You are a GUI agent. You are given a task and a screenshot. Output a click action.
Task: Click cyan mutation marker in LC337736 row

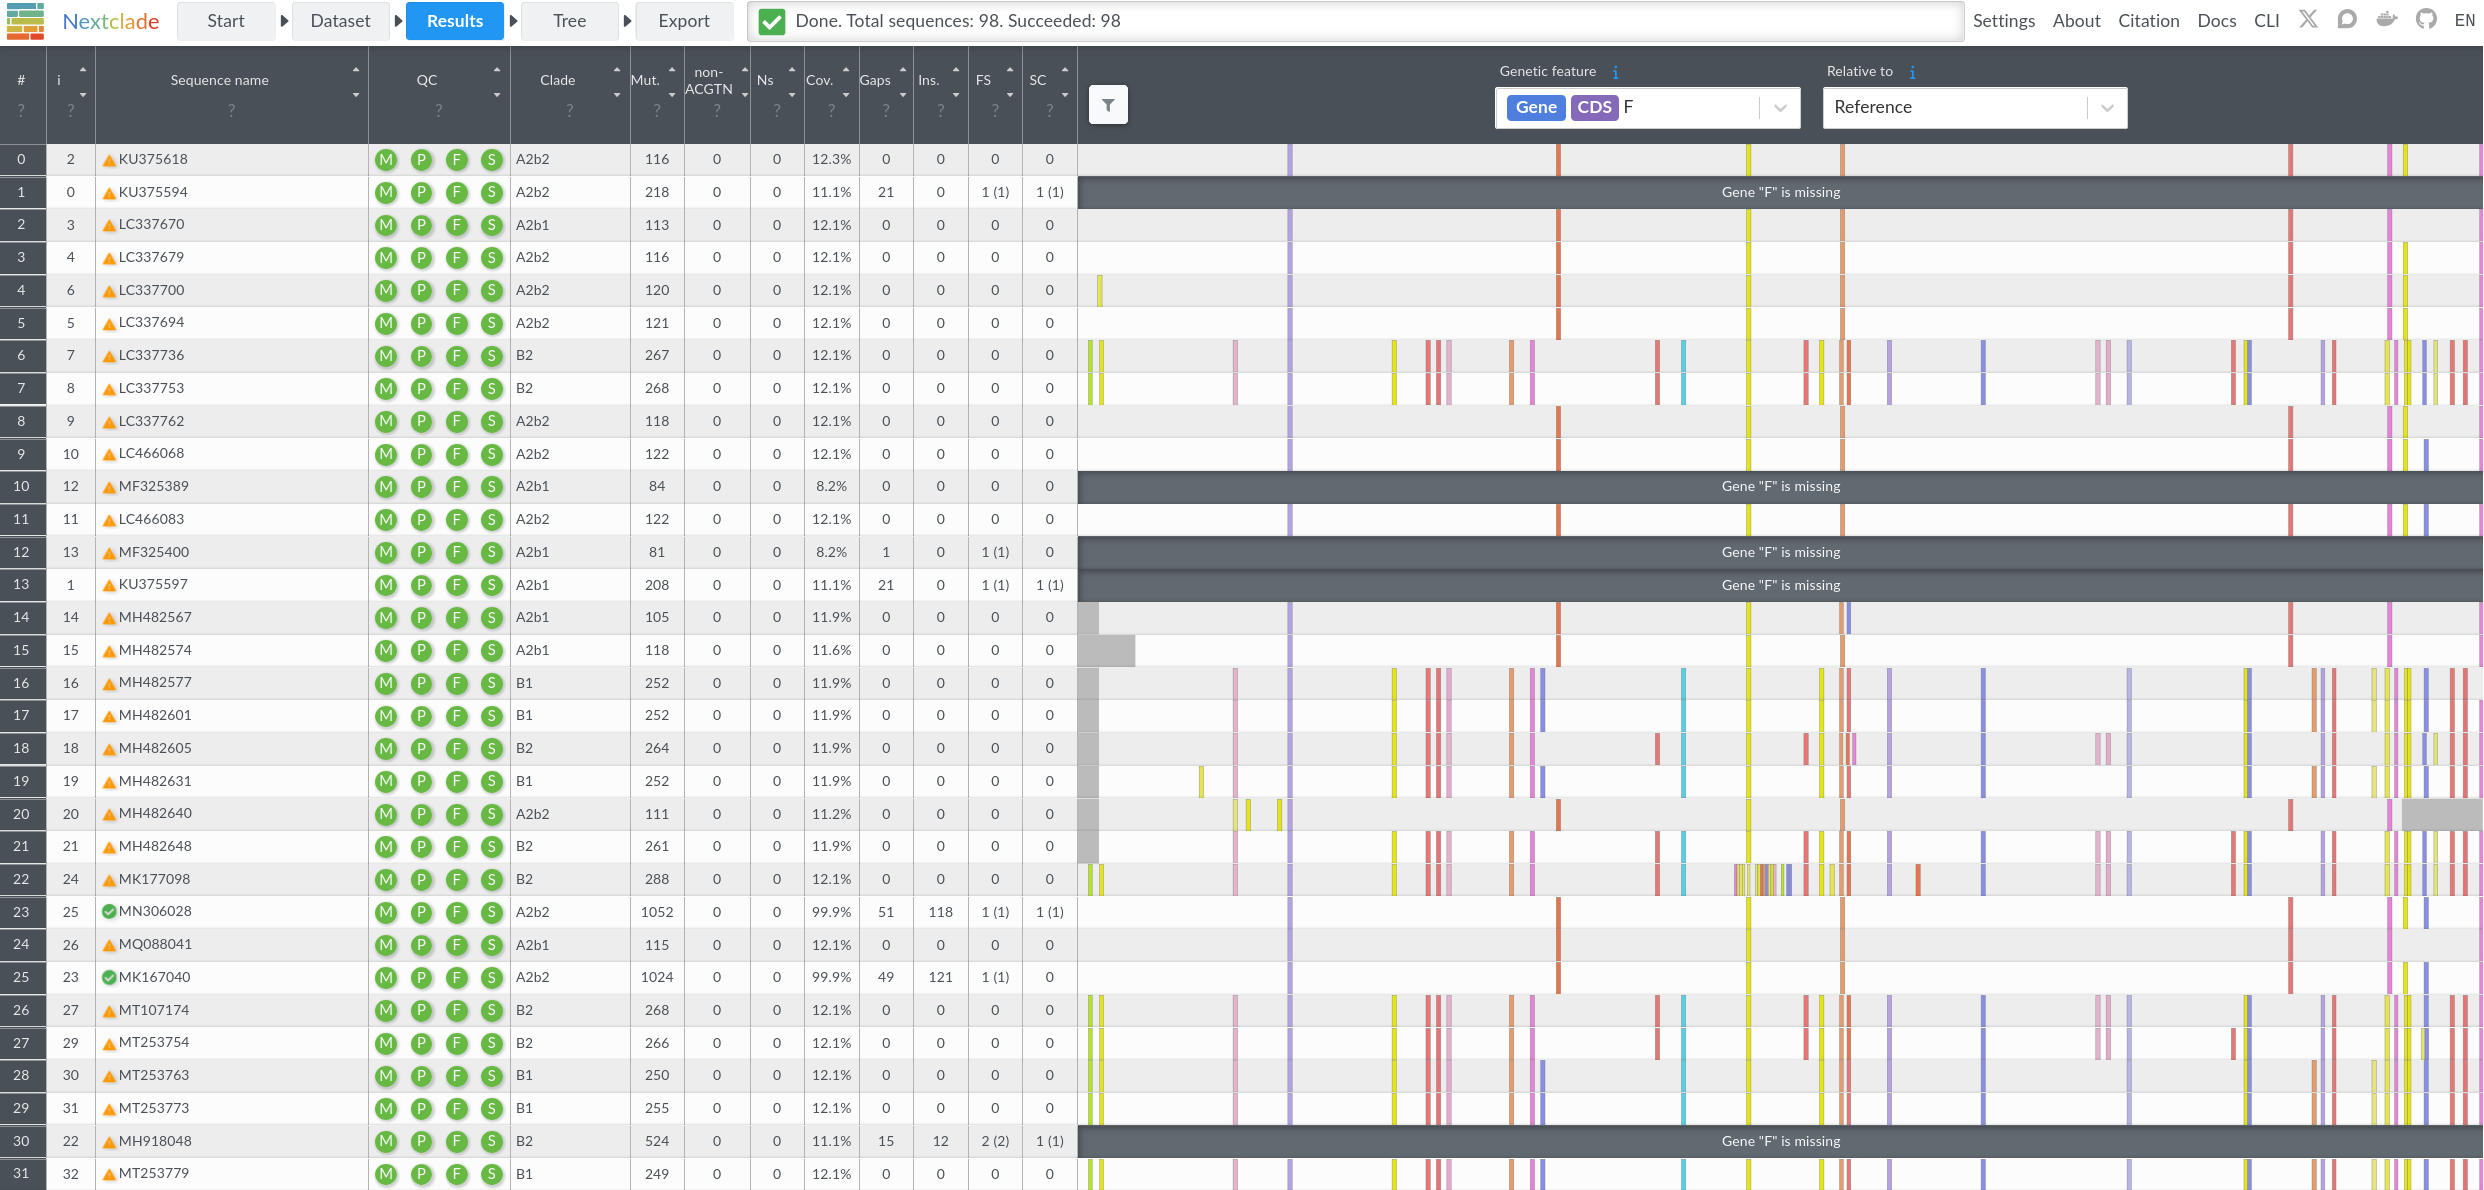[1683, 355]
